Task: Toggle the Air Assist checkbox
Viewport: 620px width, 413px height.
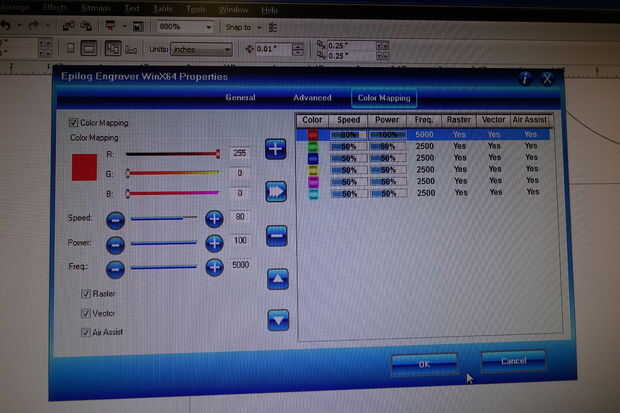Action: point(86,332)
